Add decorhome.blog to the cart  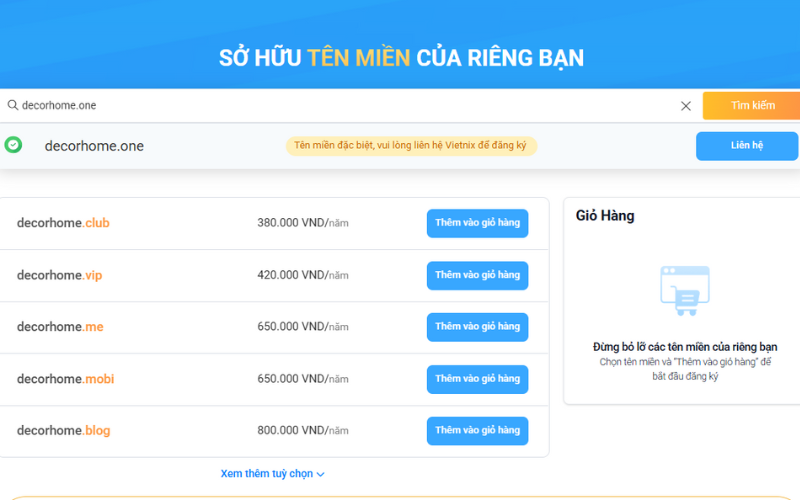pyautogui.click(x=477, y=431)
